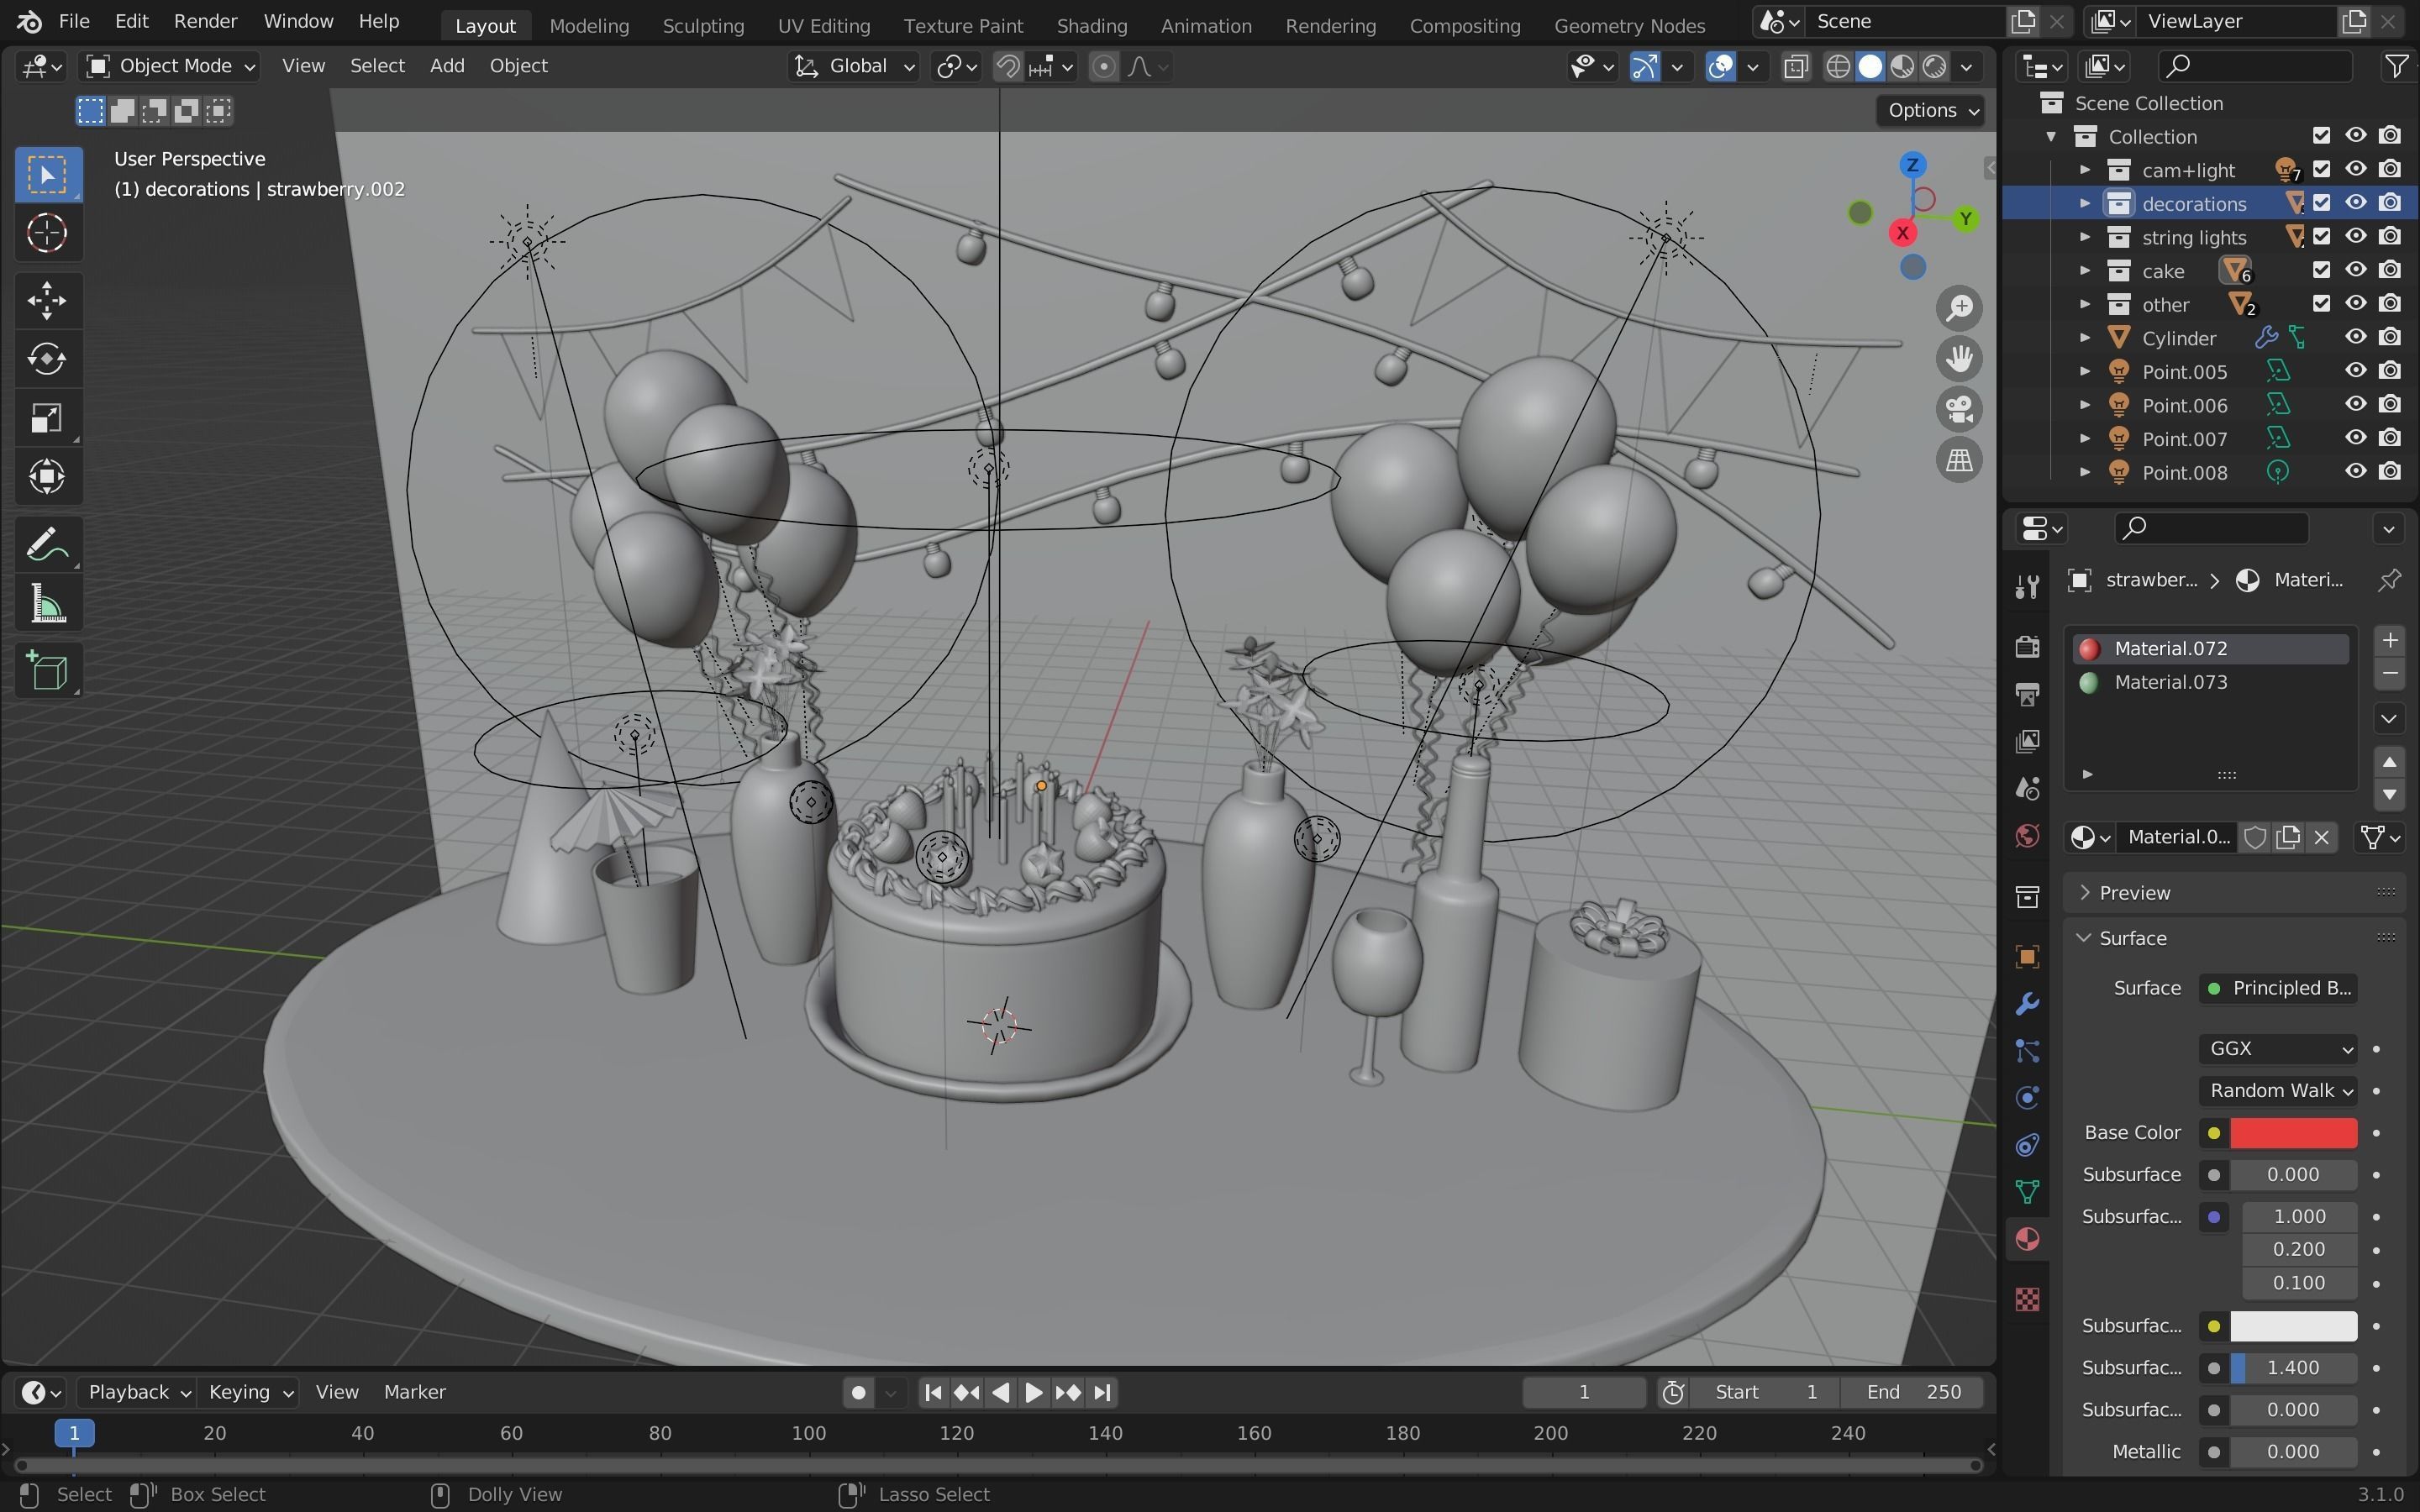Hide Cylinder object in viewport
2420x1512 pixels.
tap(2355, 337)
